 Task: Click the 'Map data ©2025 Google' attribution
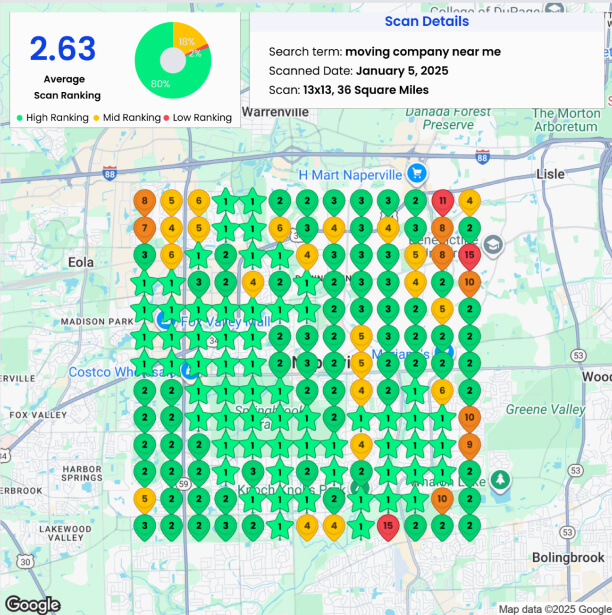(555, 609)
